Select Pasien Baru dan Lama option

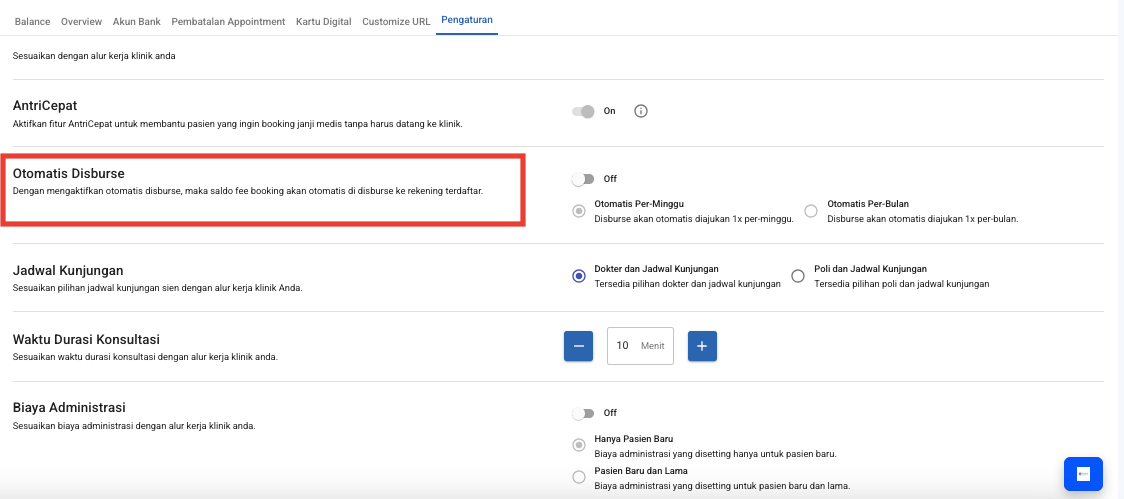click(x=579, y=477)
